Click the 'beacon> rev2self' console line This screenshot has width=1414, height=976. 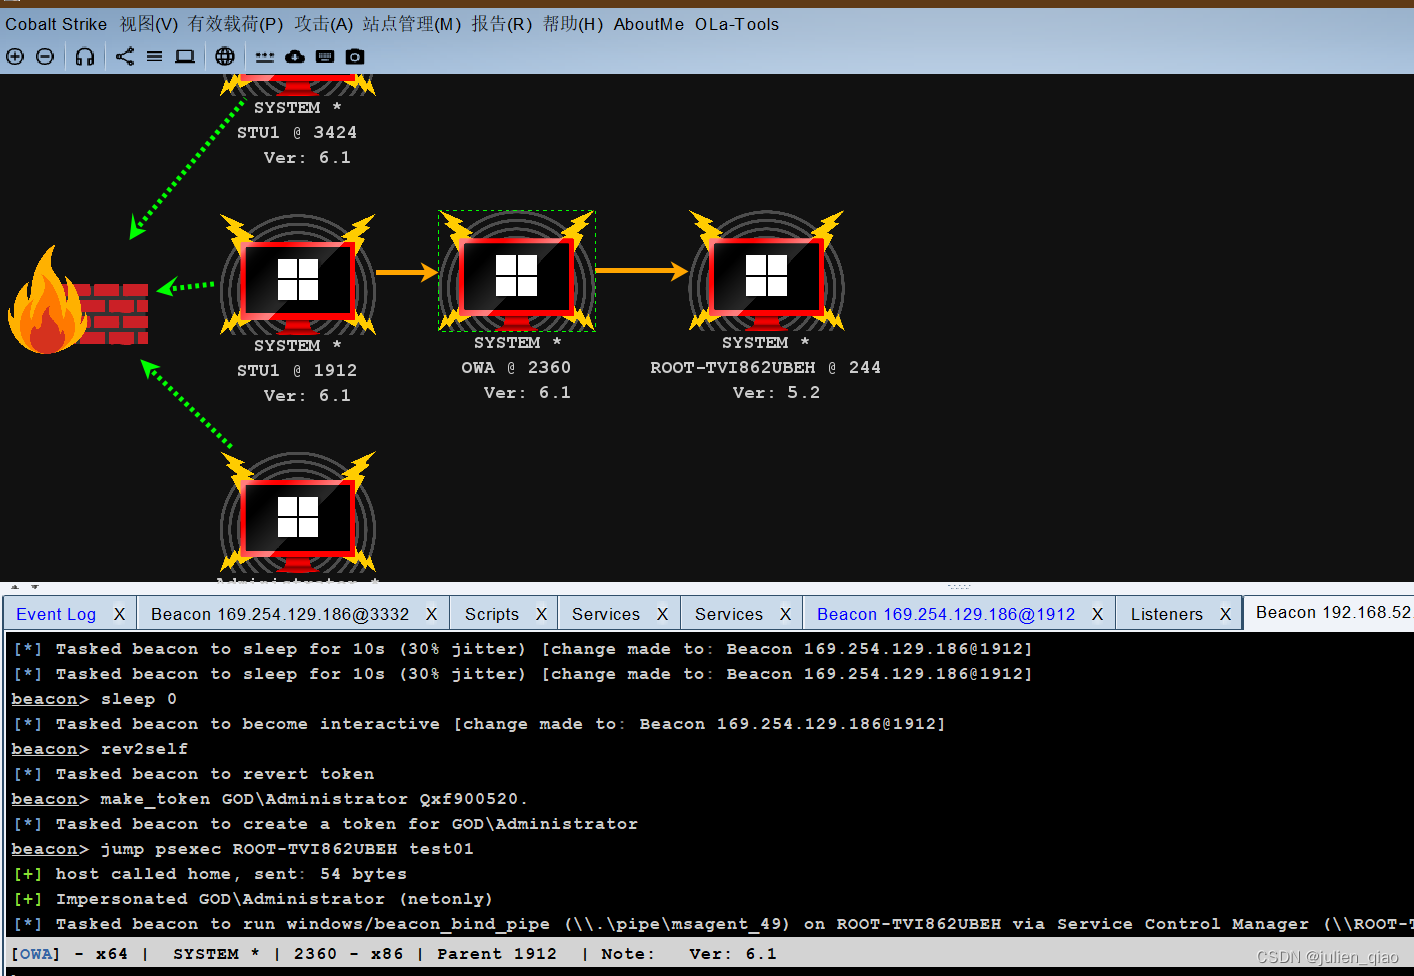(100, 749)
